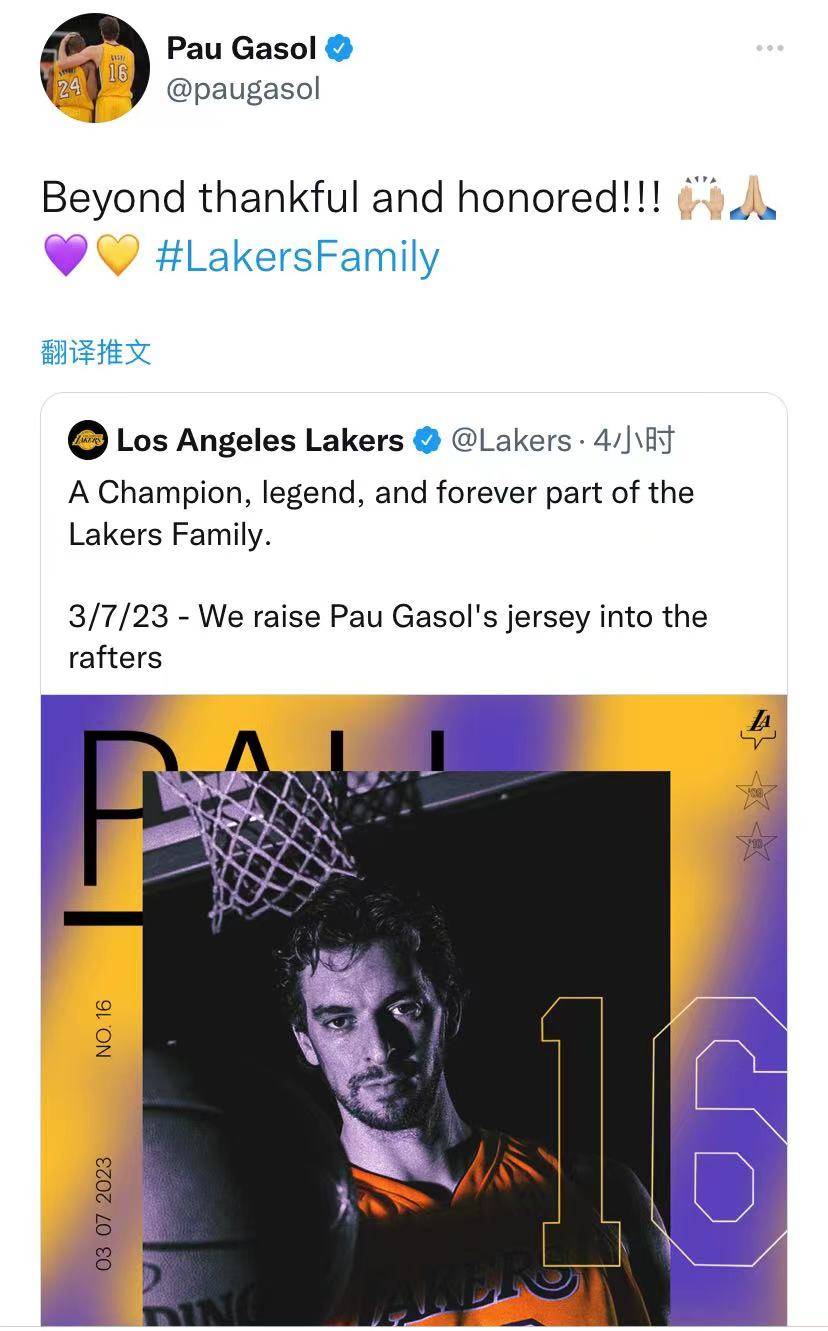
Task: Open the Pau Gasol jersey retirement poster image
Action: coord(413,1010)
